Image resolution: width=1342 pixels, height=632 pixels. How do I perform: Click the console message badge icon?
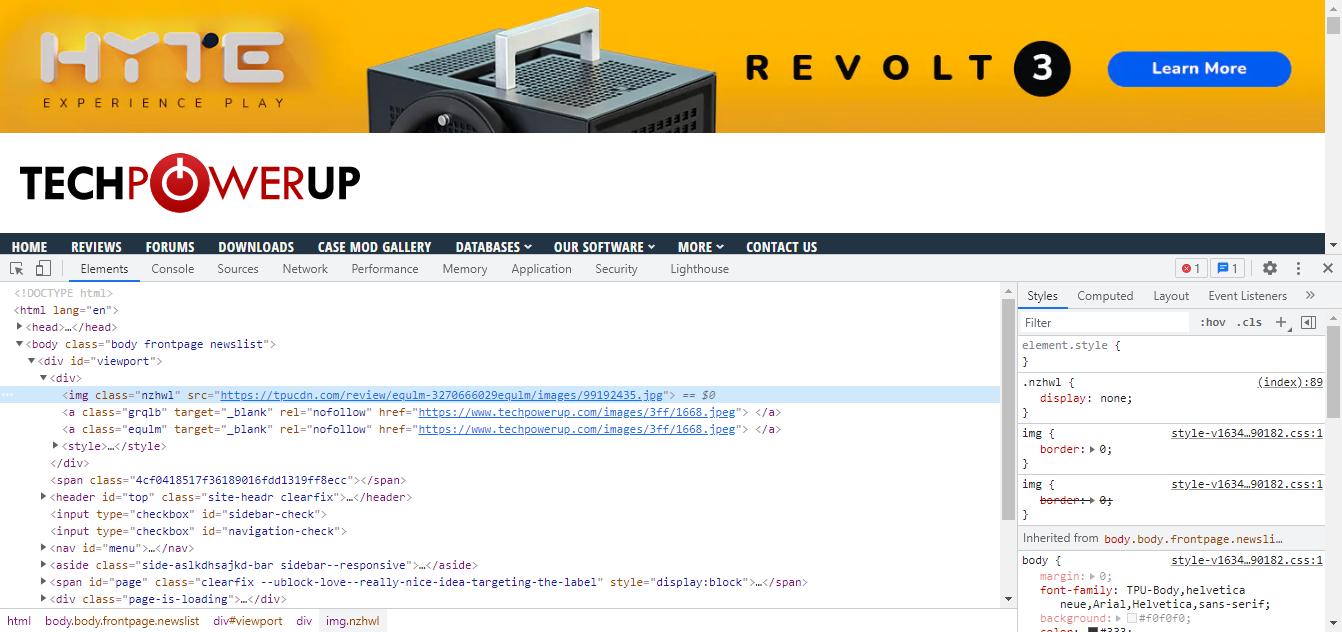click(1227, 268)
